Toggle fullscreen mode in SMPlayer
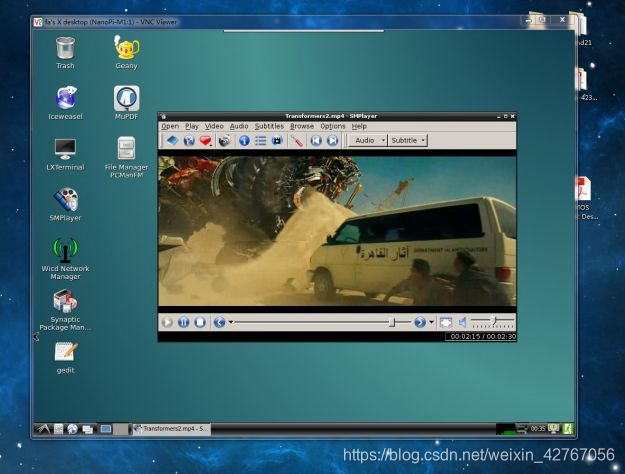The image size is (625, 474). 446,322
